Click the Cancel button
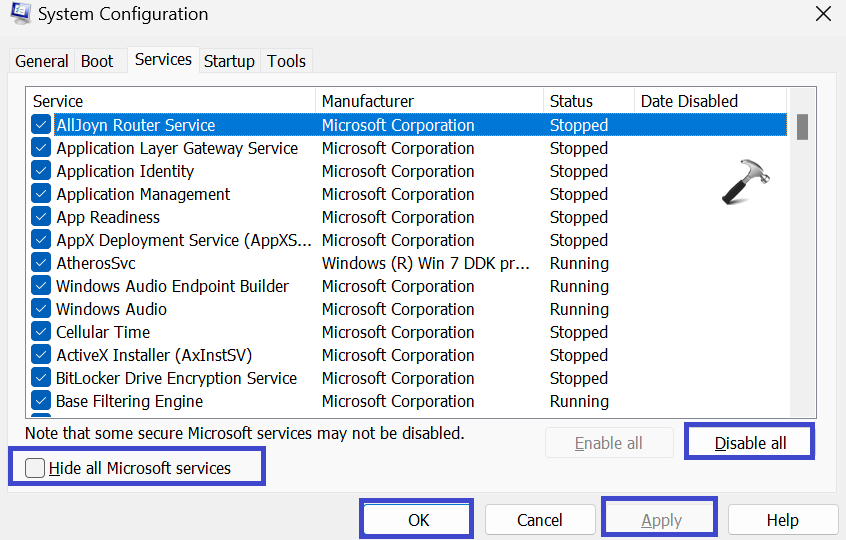This screenshot has height=540, width=846. click(540, 520)
